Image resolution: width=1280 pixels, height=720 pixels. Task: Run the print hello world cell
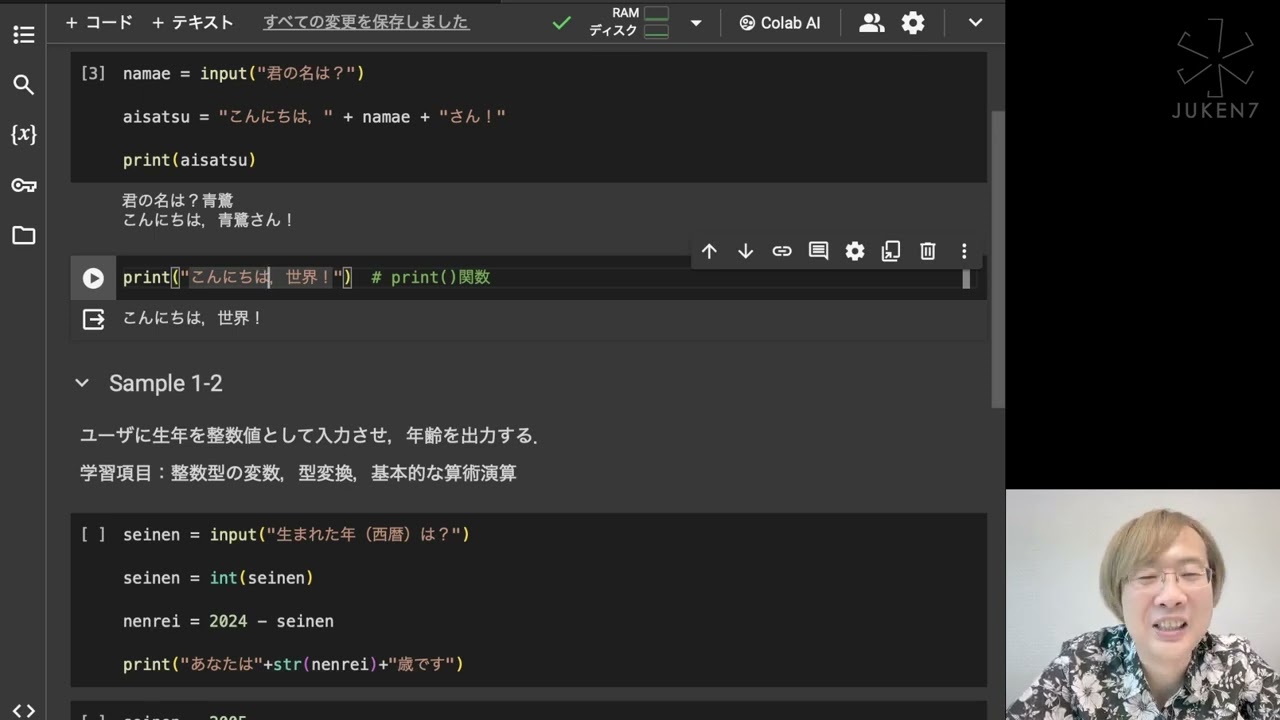[x=93, y=278]
